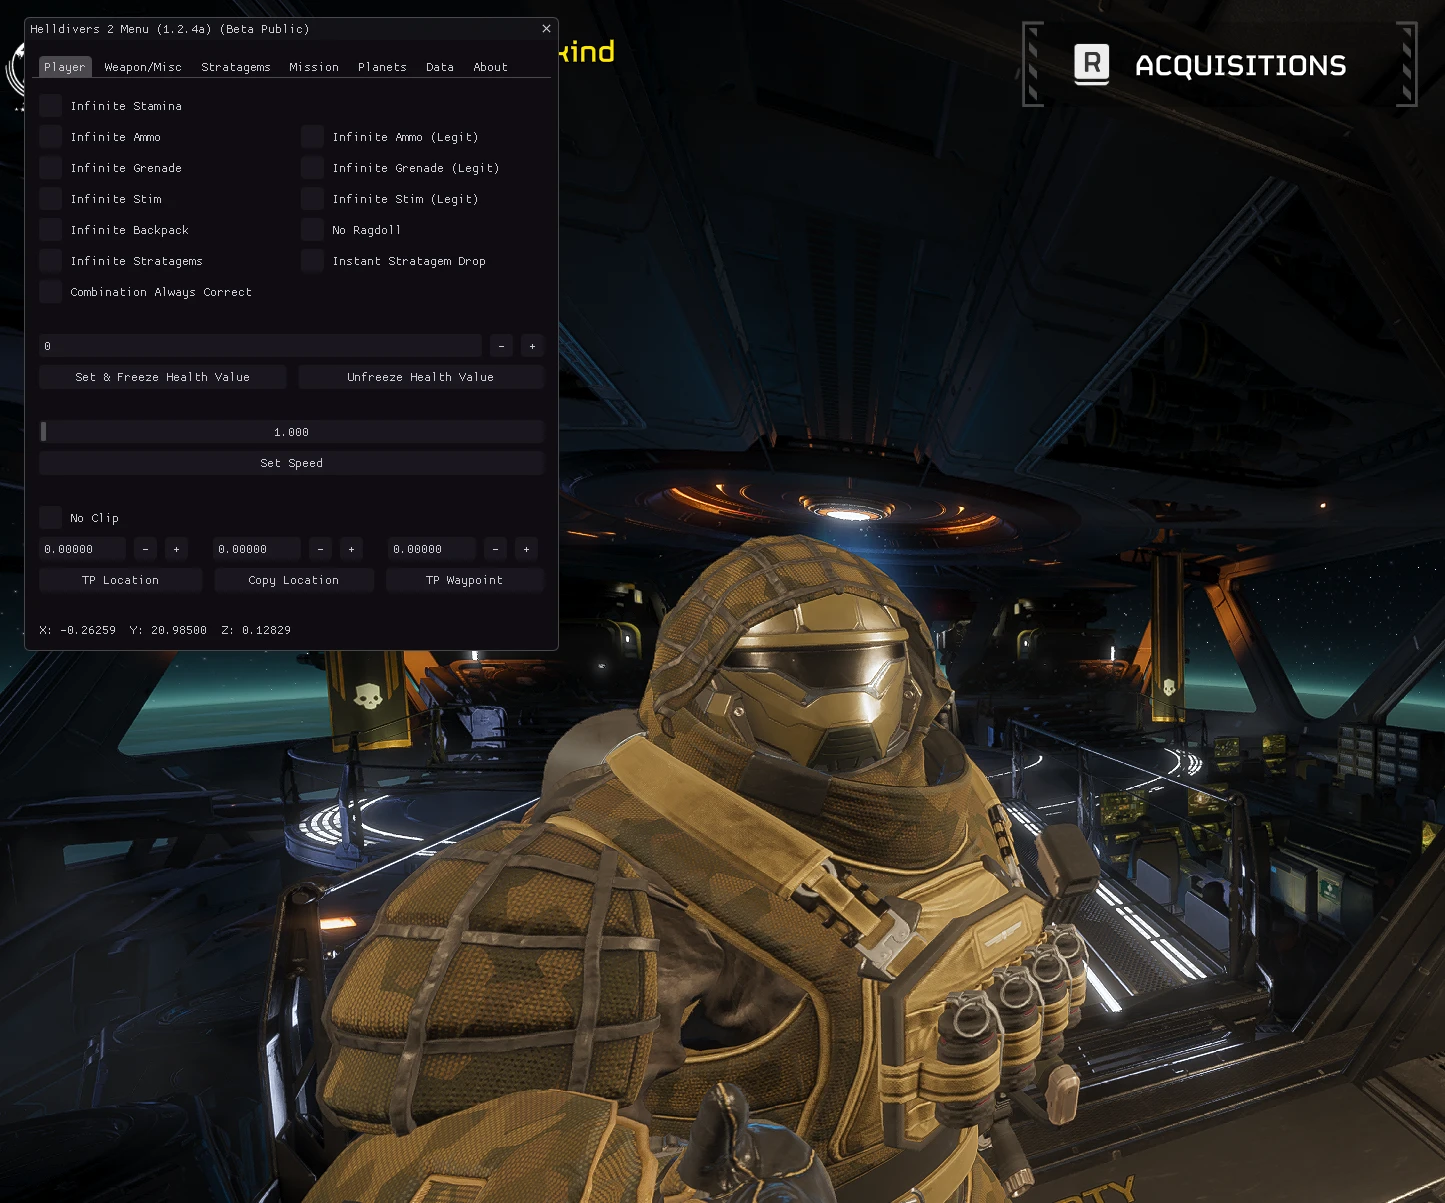Switch to the Player tab

point(65,67)
